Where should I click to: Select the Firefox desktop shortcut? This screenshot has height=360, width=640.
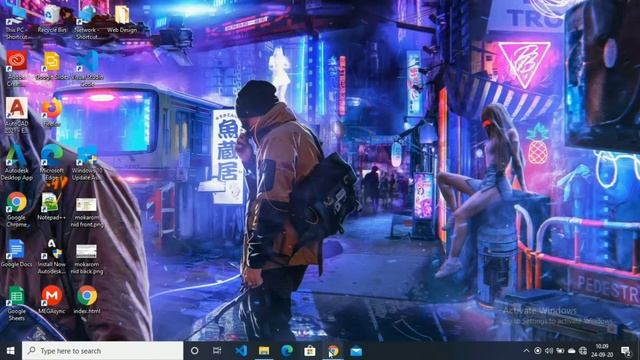52,113
